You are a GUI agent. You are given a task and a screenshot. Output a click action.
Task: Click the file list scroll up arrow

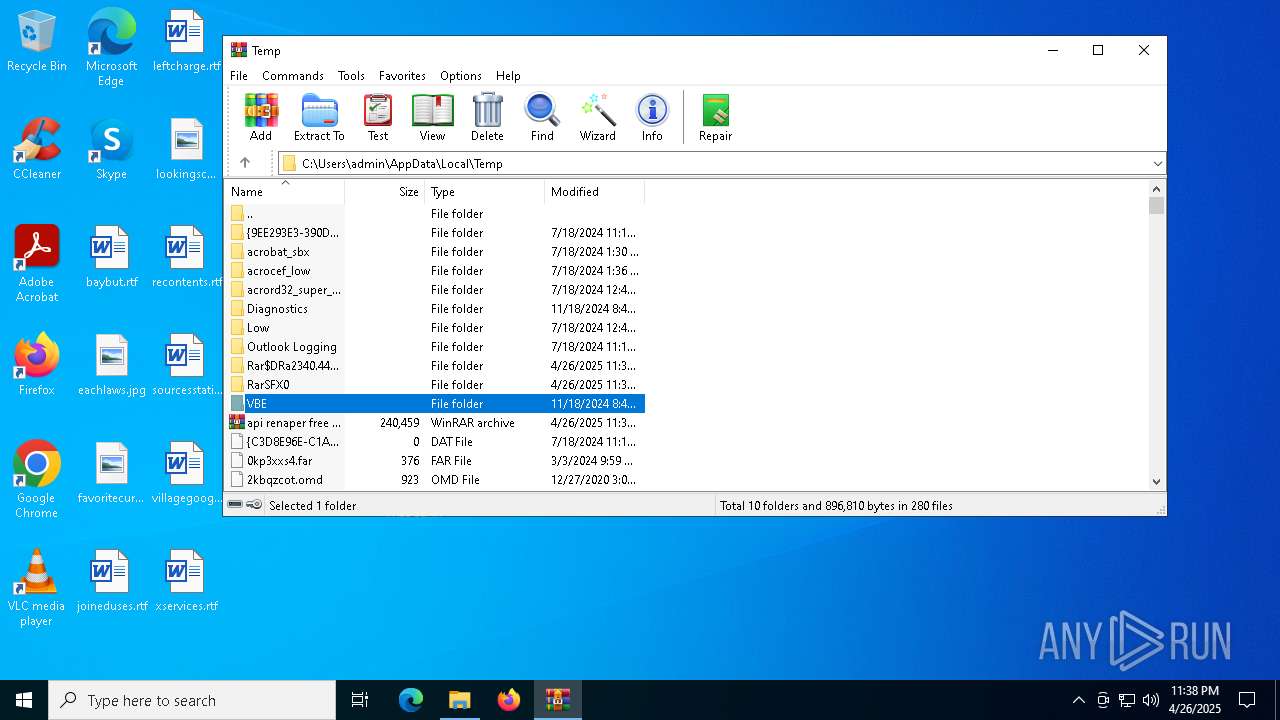click(1157, 189)
